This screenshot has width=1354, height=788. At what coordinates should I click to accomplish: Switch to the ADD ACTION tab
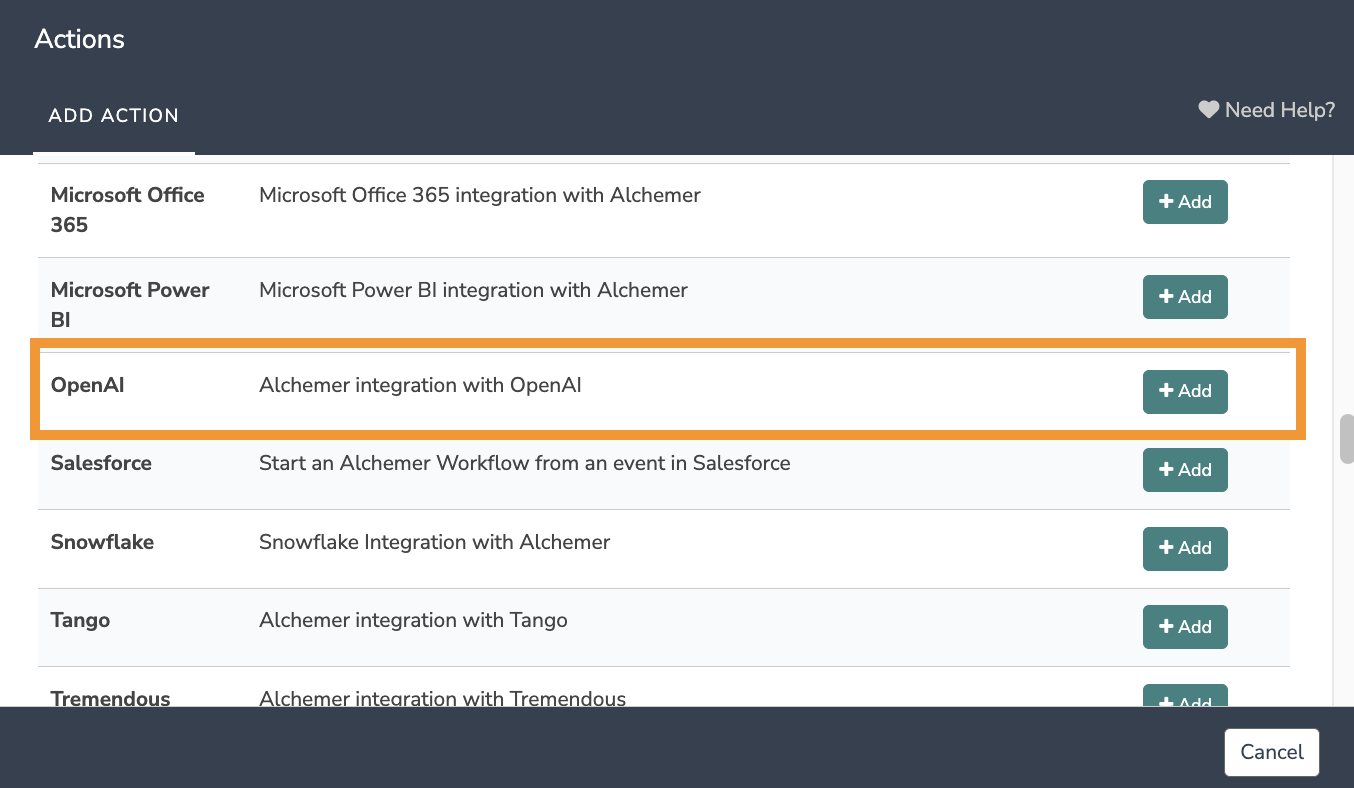point(114,116)
